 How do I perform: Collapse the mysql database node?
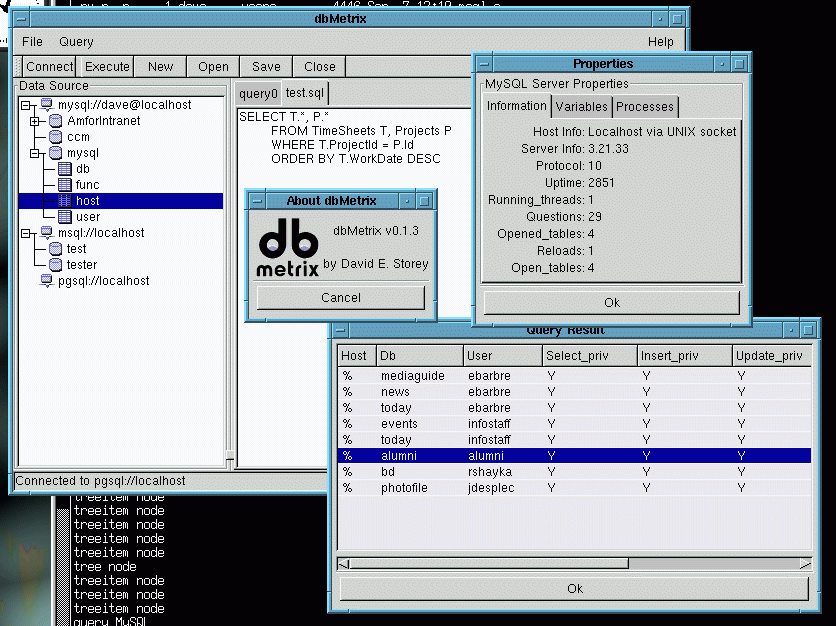[x=35, y=154]
